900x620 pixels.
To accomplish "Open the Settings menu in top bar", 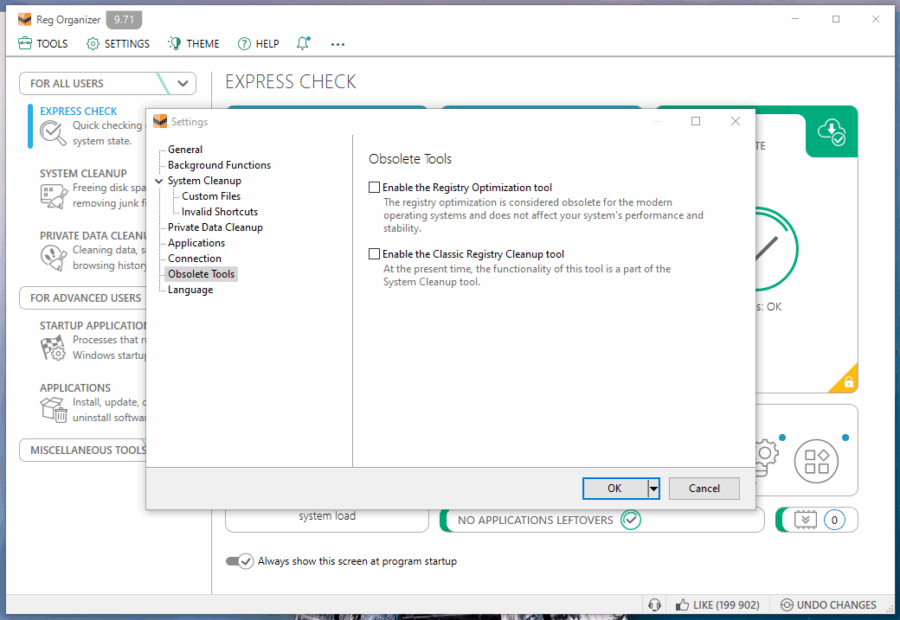I will pos(118,44).
